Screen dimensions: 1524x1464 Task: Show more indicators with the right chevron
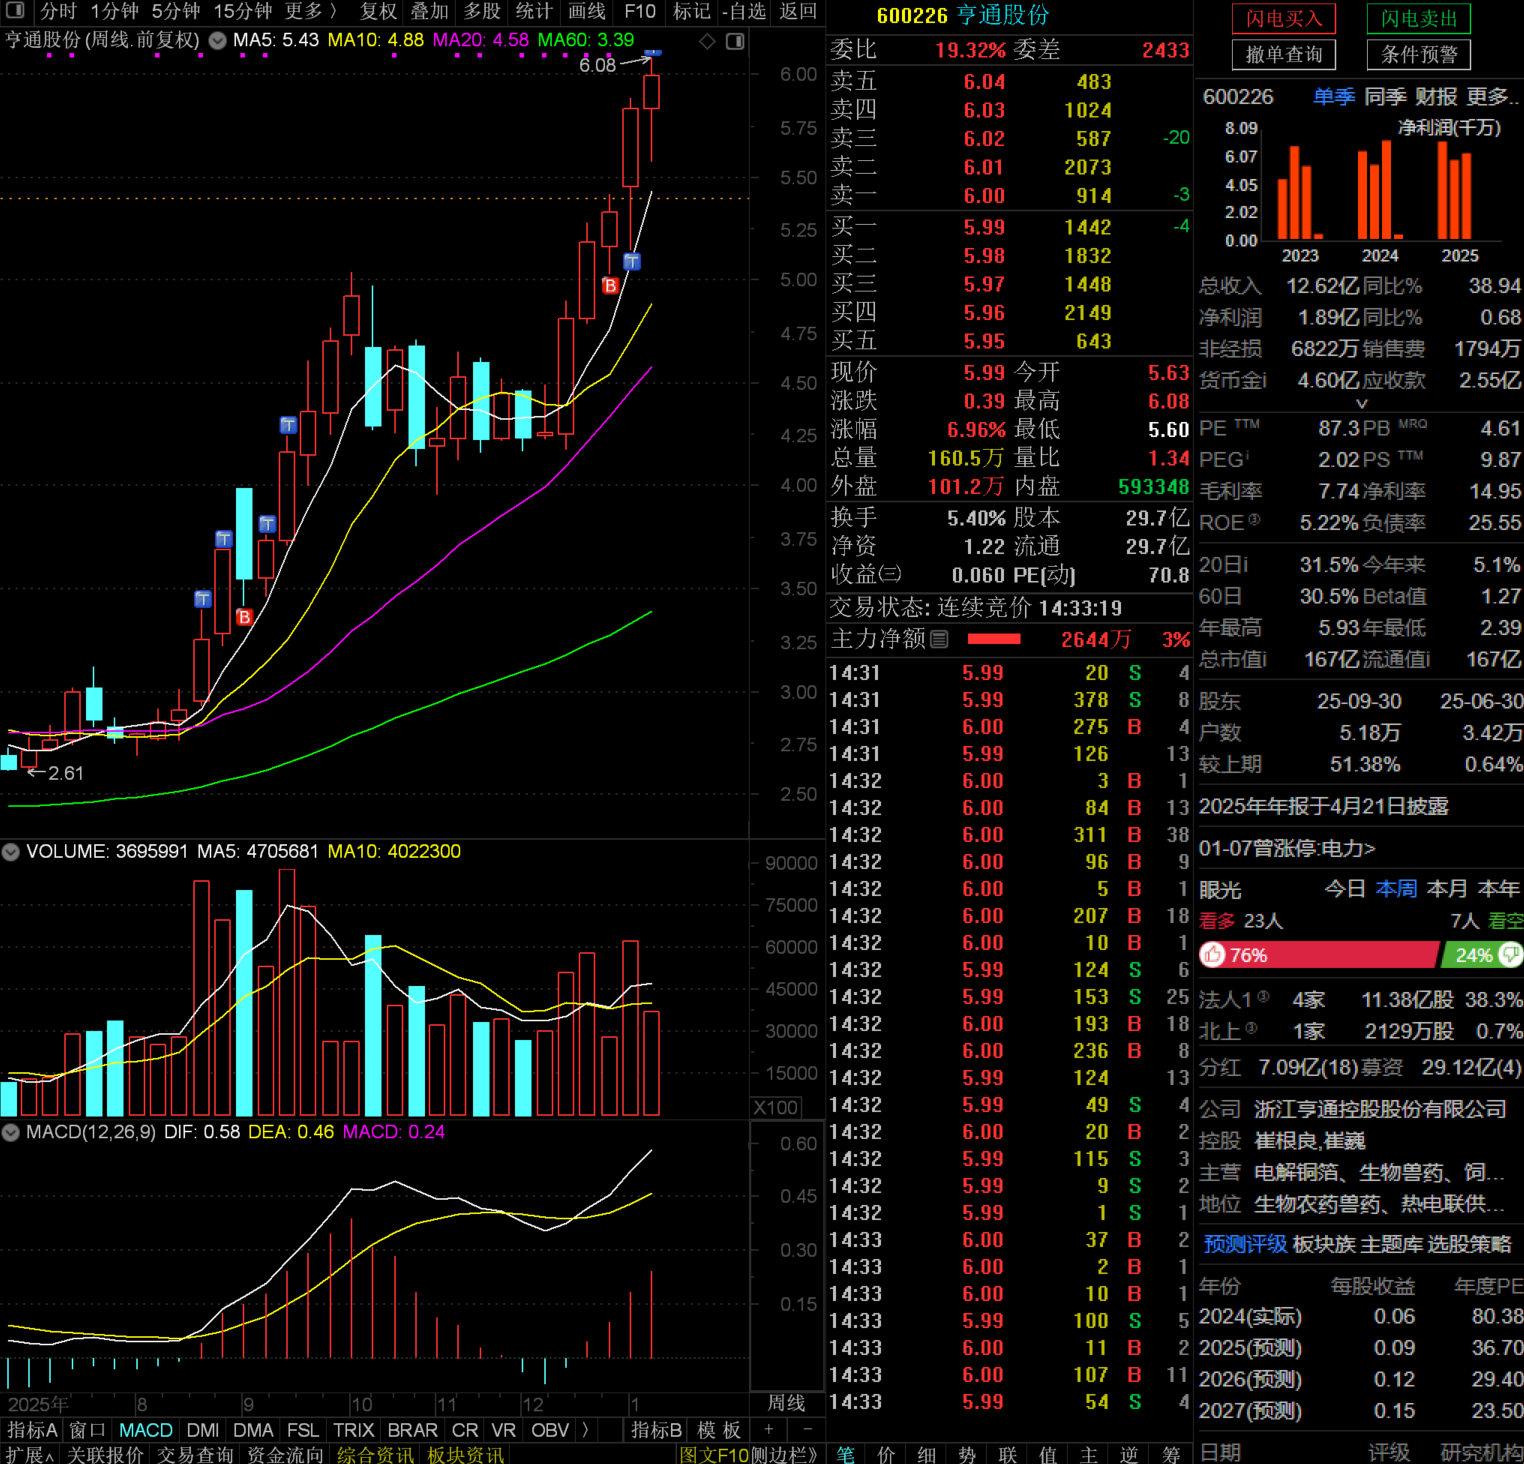tap(585, 1430)
